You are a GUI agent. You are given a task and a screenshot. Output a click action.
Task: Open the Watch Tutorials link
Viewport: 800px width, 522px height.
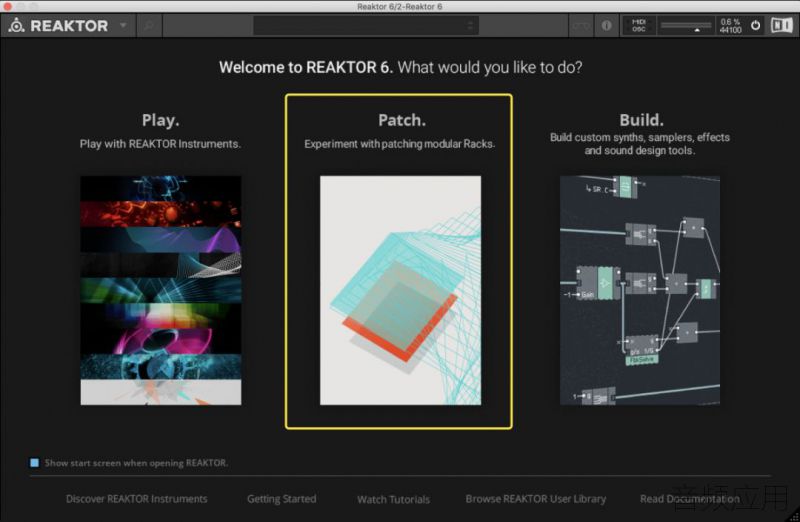(x=393, y=500)
